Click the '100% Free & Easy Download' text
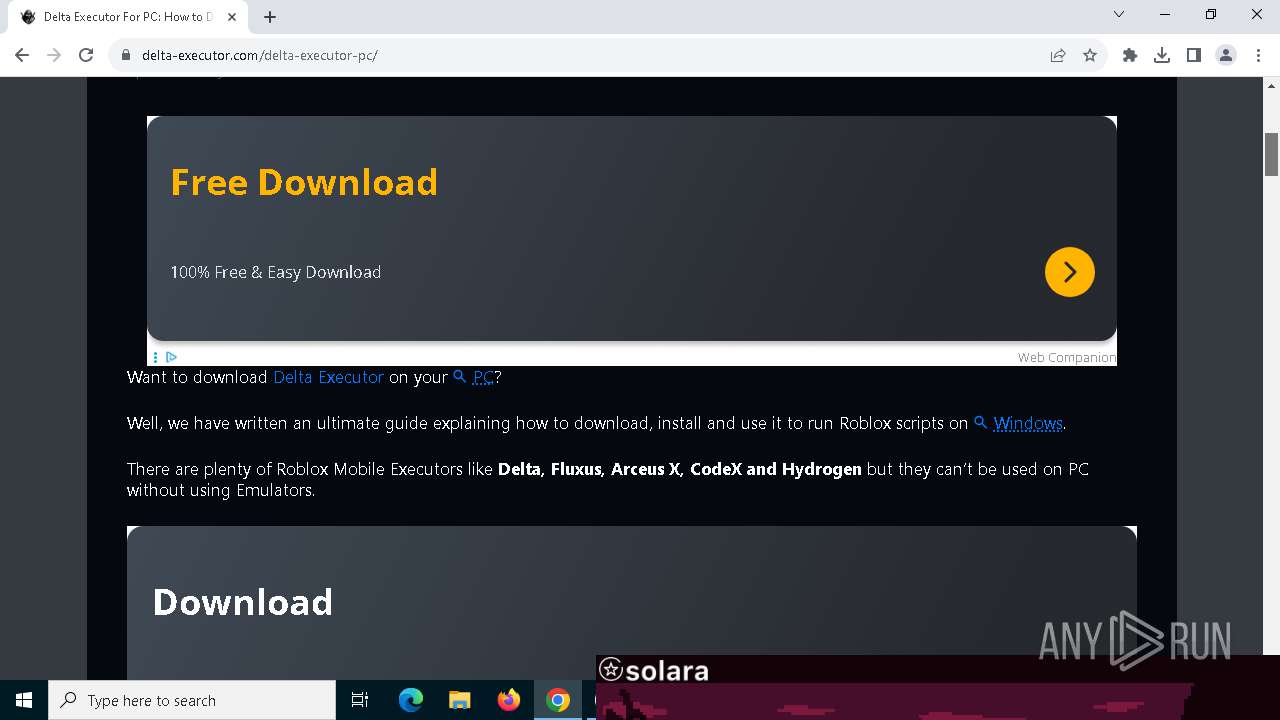Viewport: 1280px width, 720px height. [x=276, y=272]
